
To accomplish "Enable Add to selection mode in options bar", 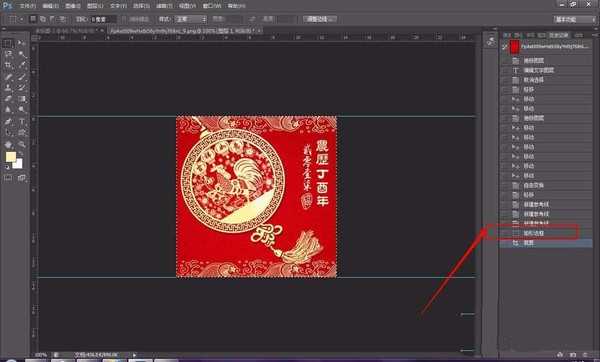I will click(x=43, y=19).
